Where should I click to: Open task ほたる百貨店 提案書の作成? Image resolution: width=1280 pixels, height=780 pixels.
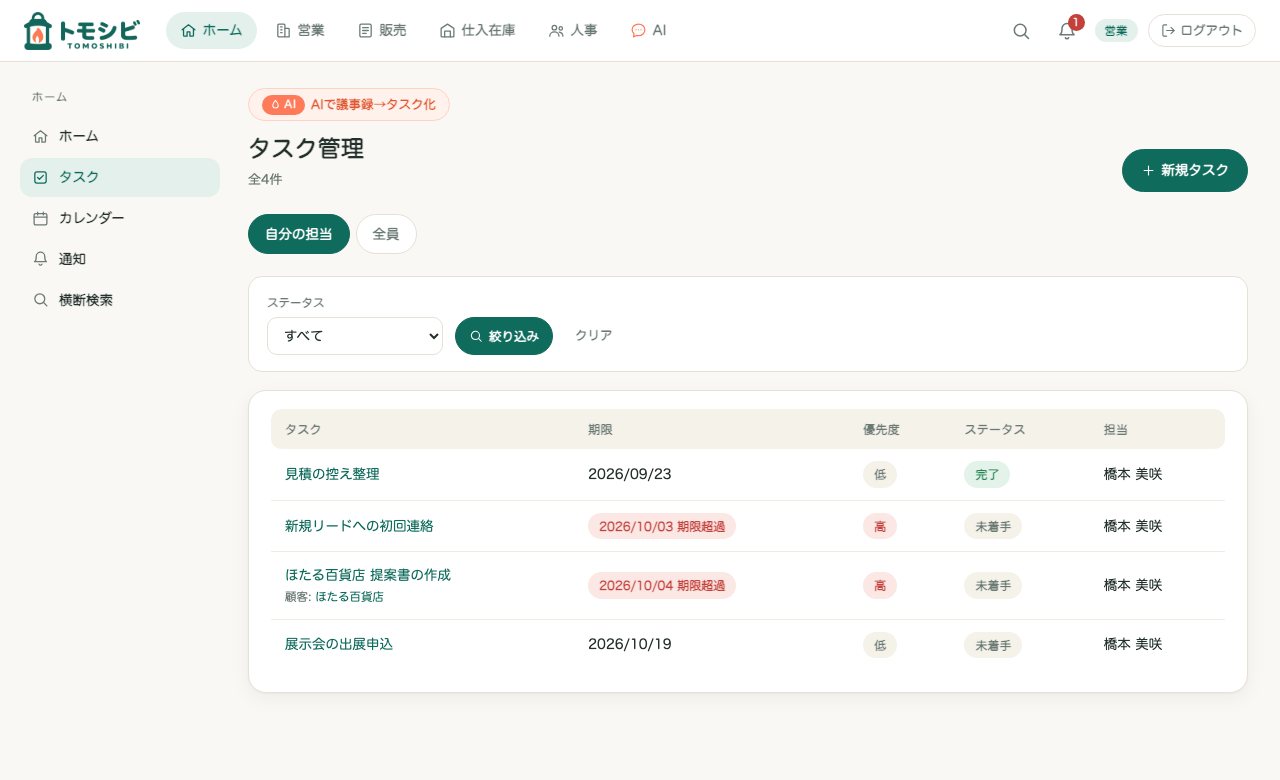(368, 575)
